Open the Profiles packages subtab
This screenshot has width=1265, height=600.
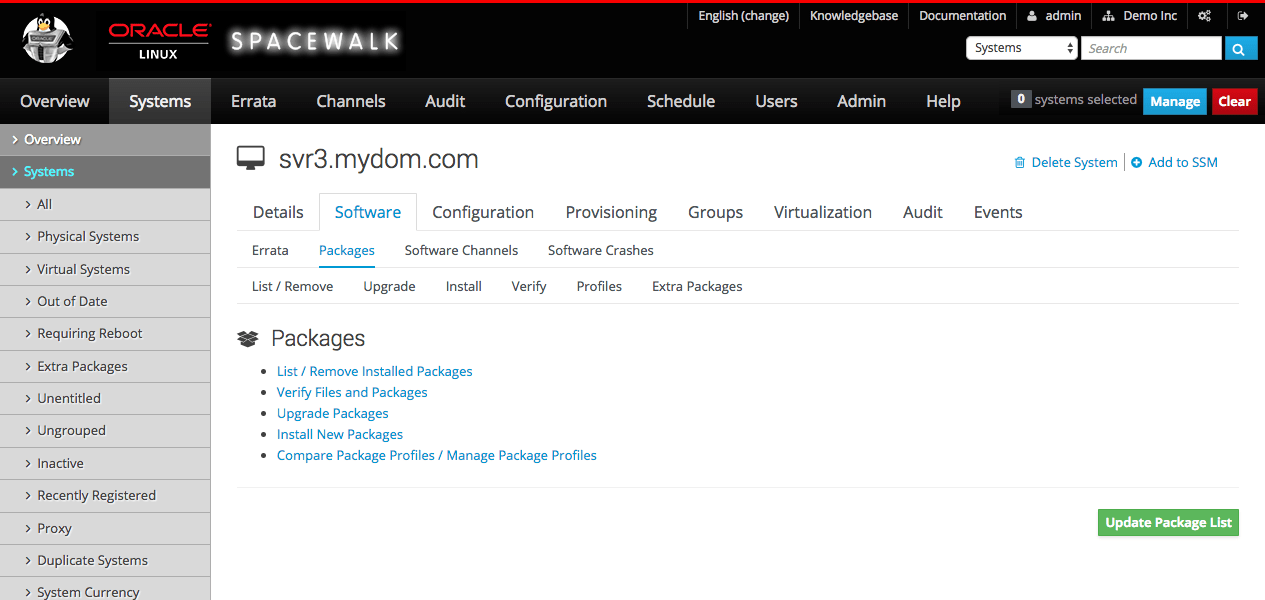599,286
